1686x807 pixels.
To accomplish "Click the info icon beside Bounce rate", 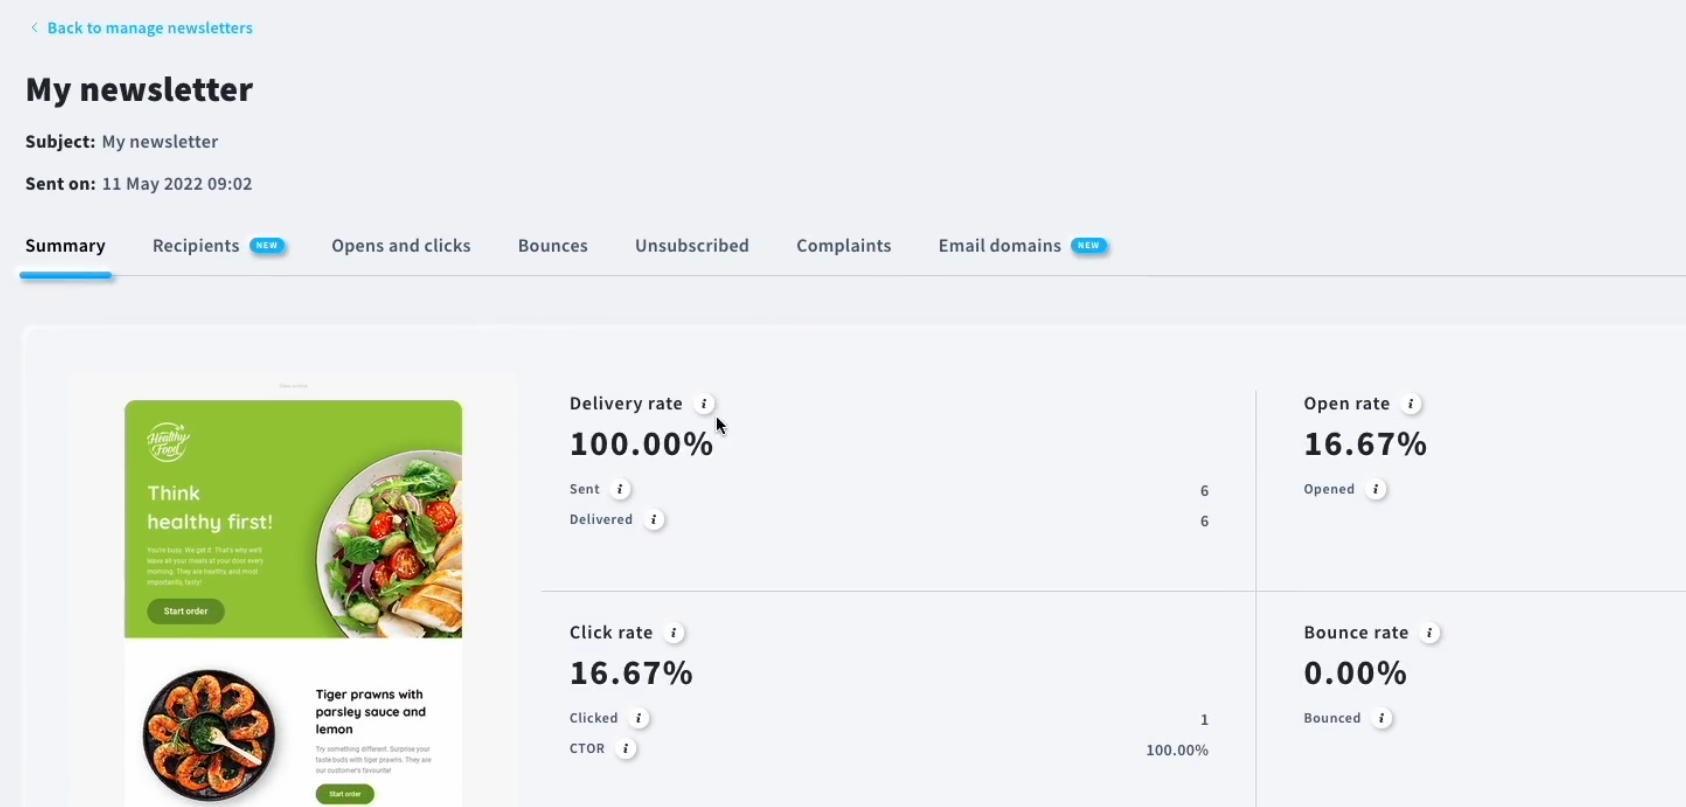I will coord(1430,633).
